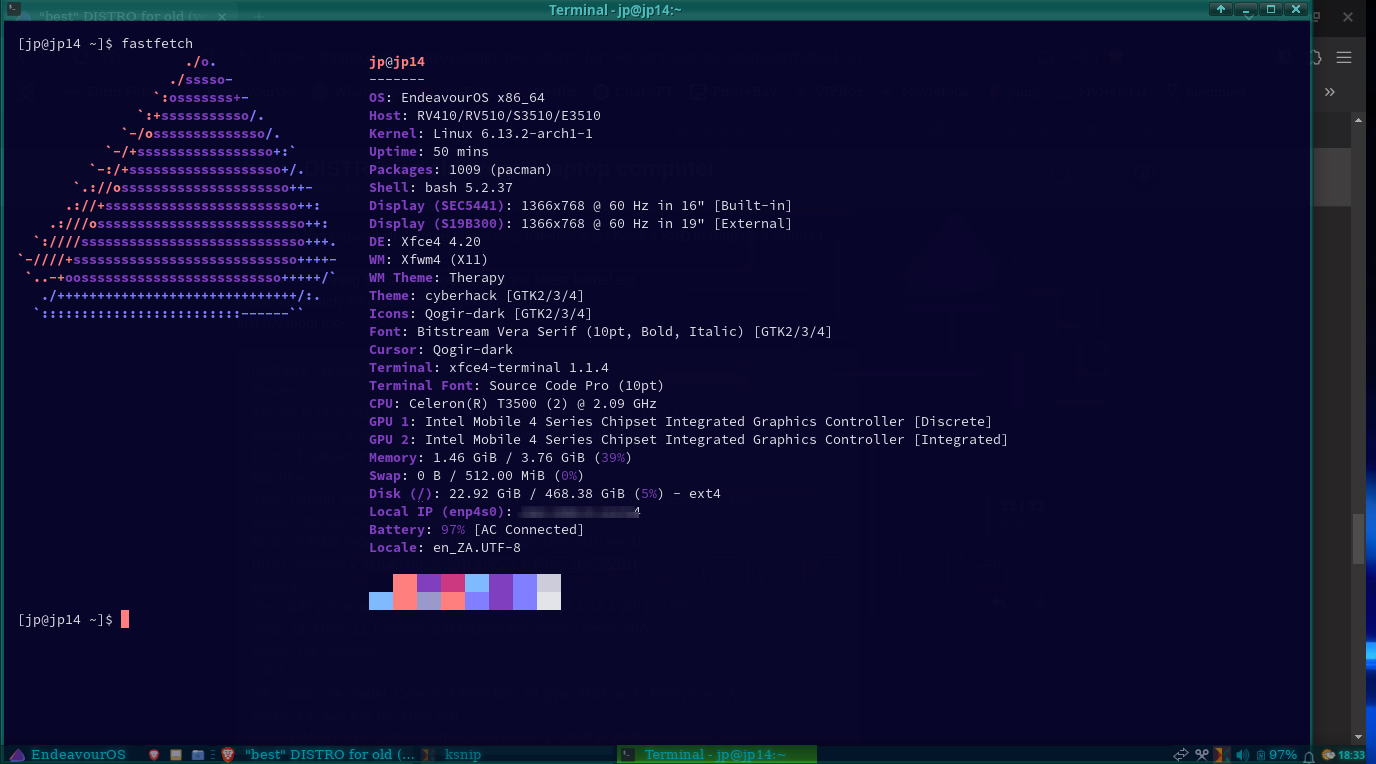Click the salmon color block in the top palette row

coord(405,583)
